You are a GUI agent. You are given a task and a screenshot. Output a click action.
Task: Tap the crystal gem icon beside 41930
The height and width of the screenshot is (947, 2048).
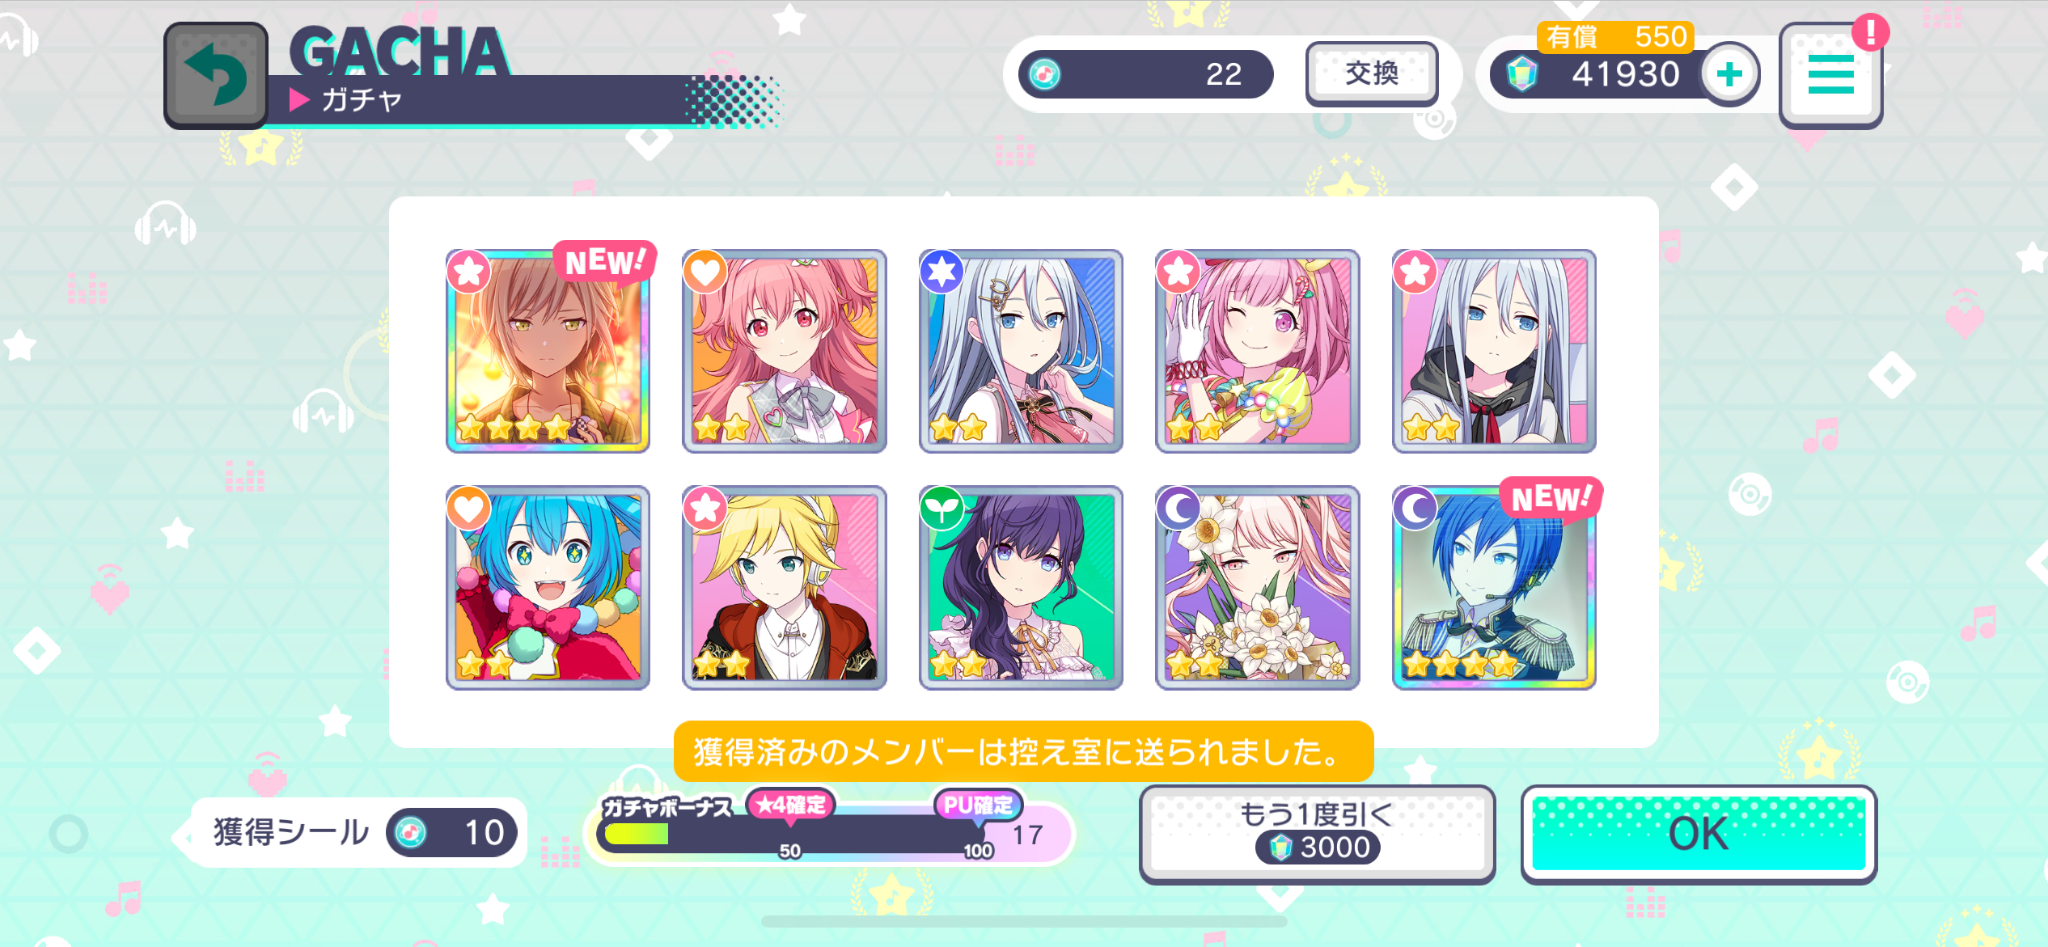(1522, 74)
